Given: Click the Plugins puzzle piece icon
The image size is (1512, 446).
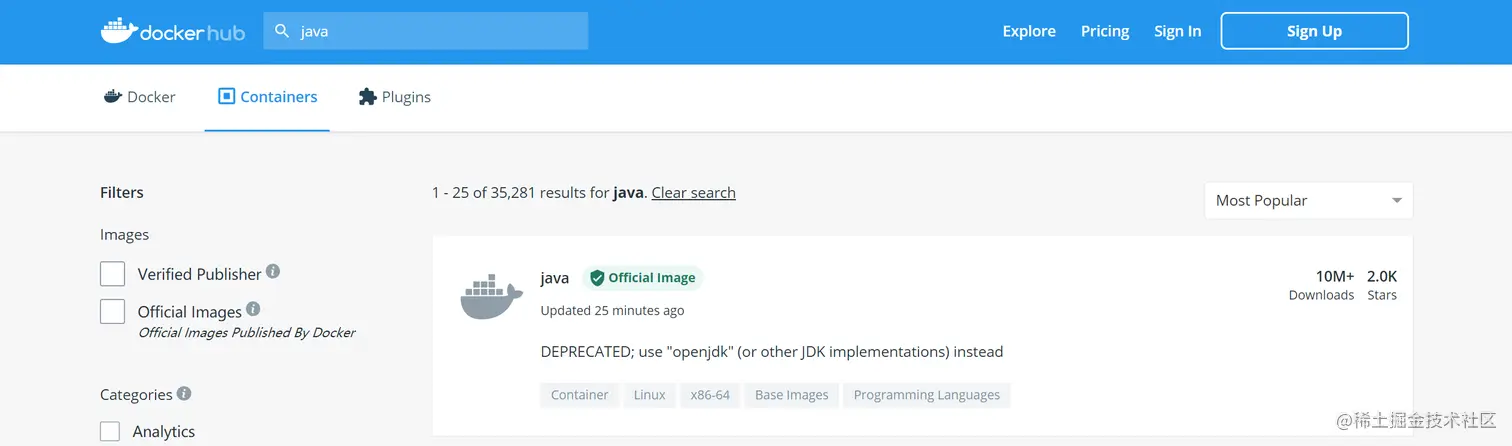Looking at the screenshot, I should pyautogui.click(x=367, y=97).
